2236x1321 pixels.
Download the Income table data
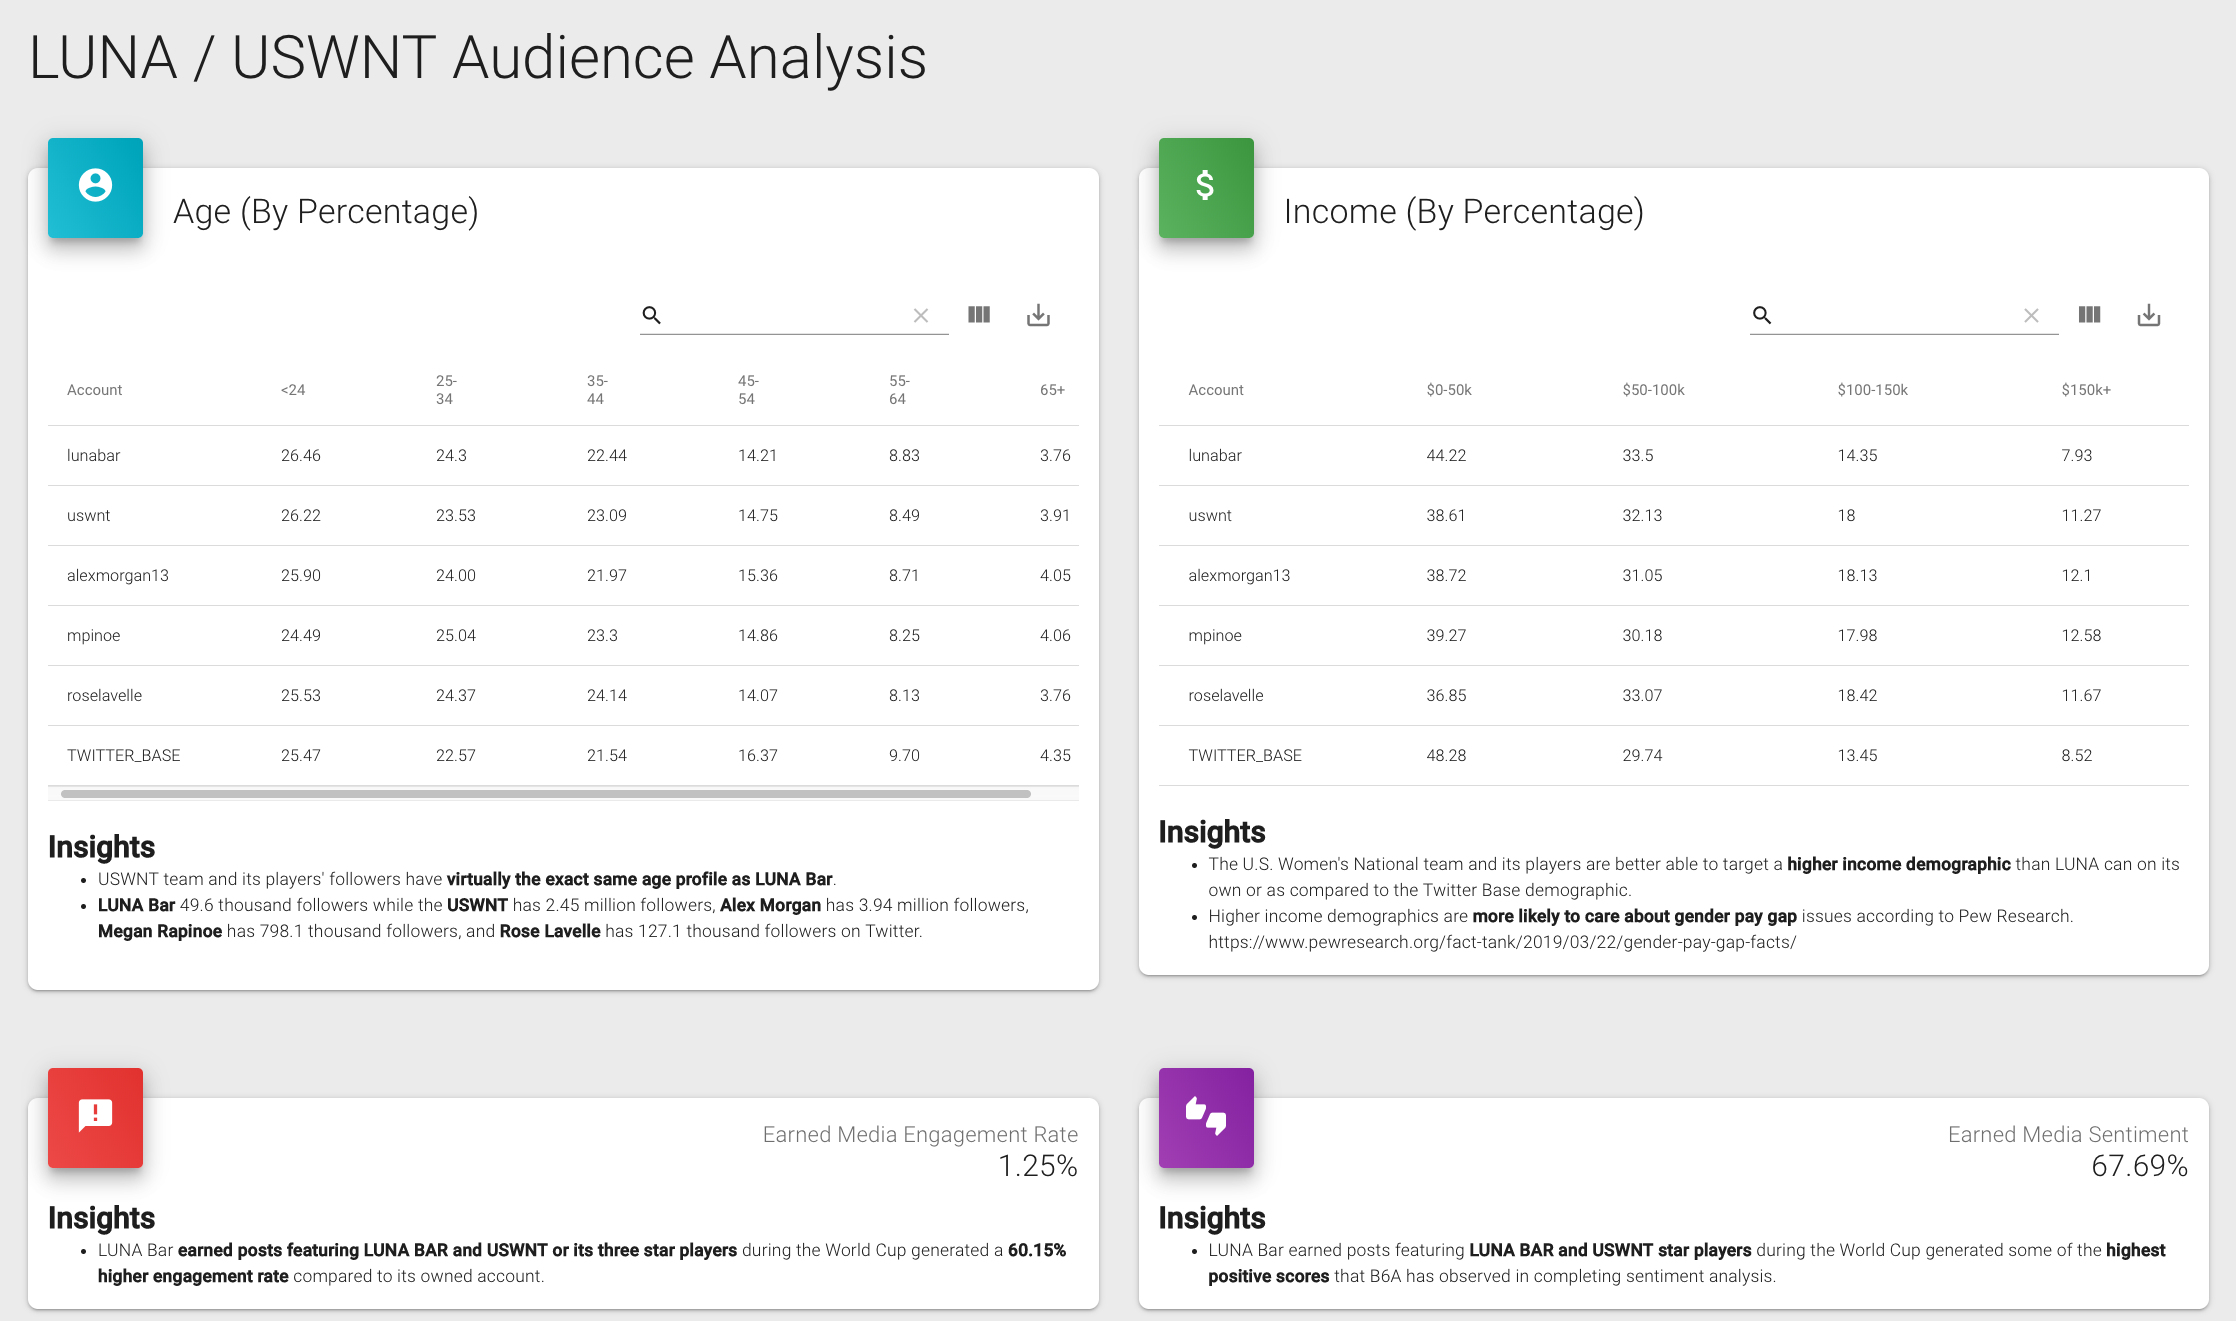(2149, 315)
